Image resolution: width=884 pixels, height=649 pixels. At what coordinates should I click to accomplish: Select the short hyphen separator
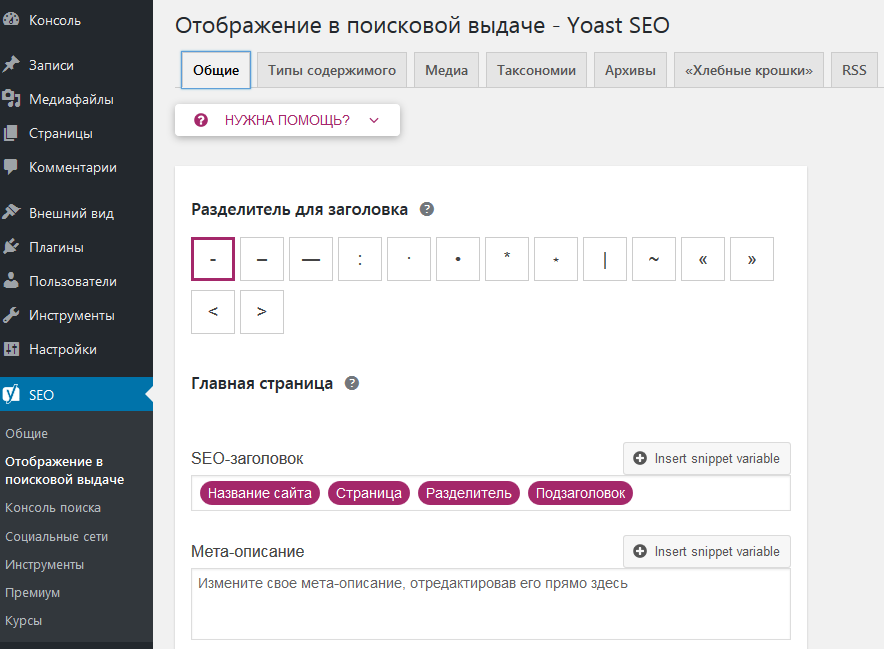pos(213,259)
